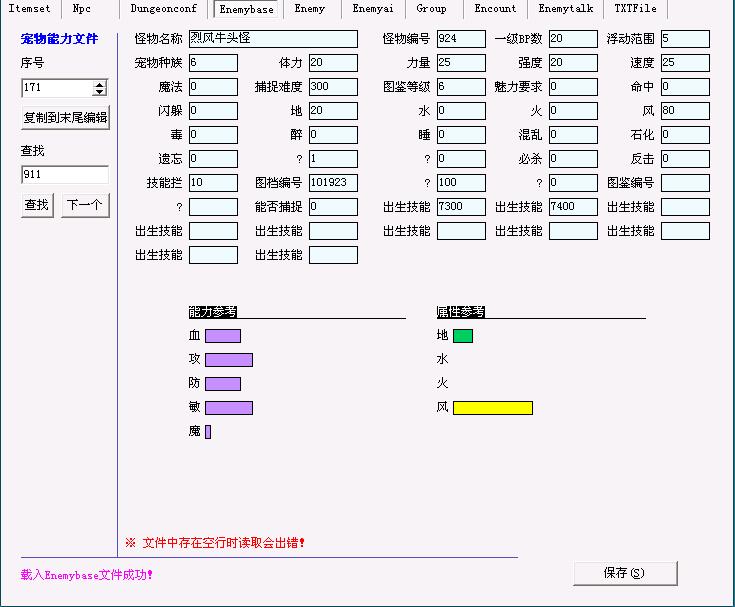
Task: Switch to the Itemset tab
Action: tap(29, 9)
